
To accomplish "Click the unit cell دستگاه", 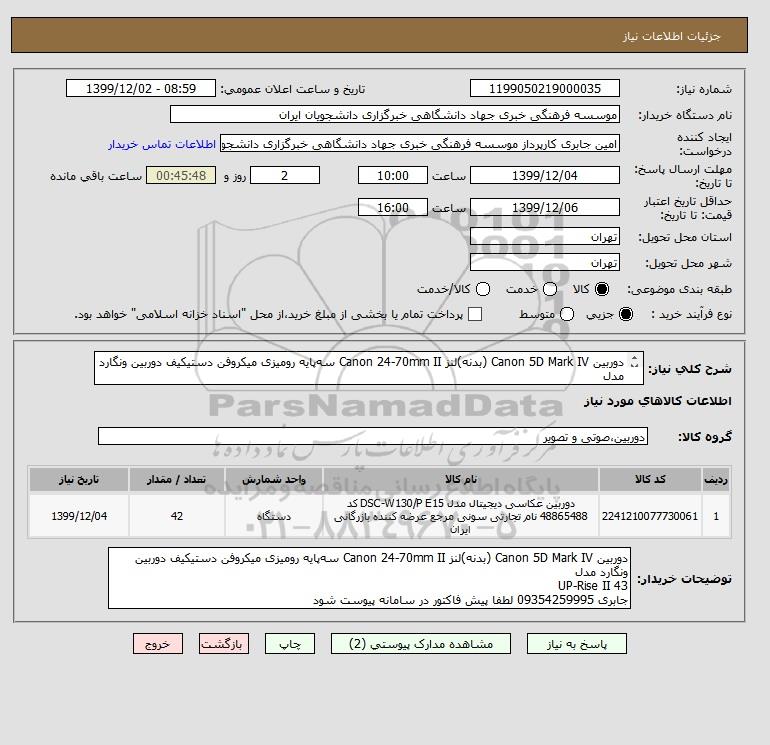I will point(274,516).
